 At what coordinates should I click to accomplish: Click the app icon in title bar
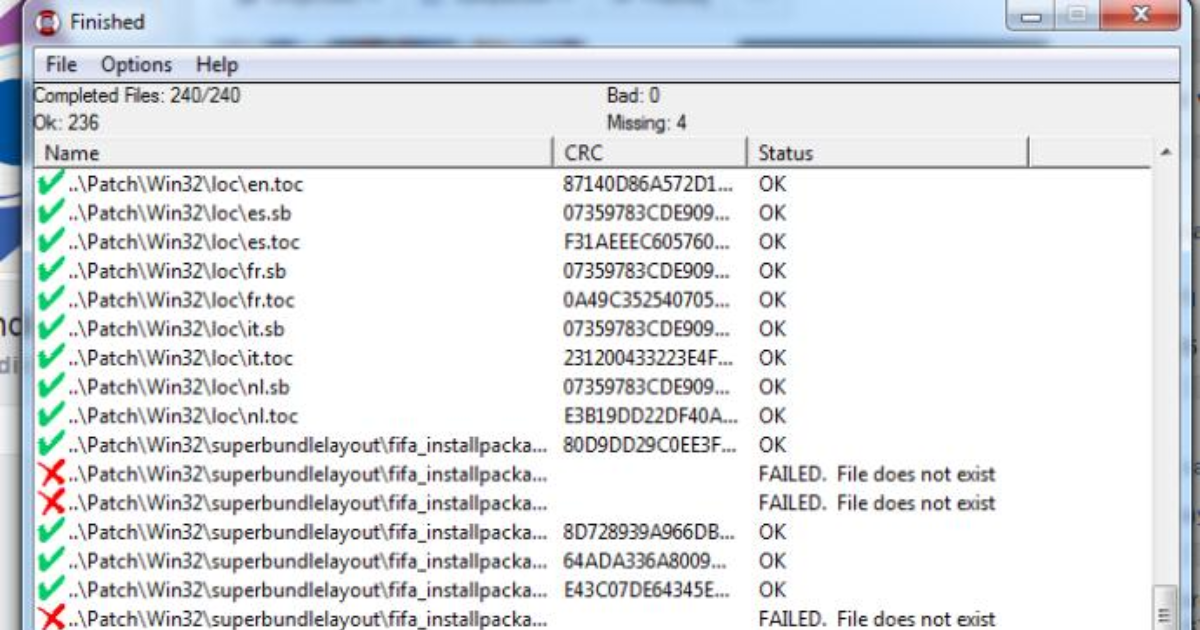tap(47, 22)
